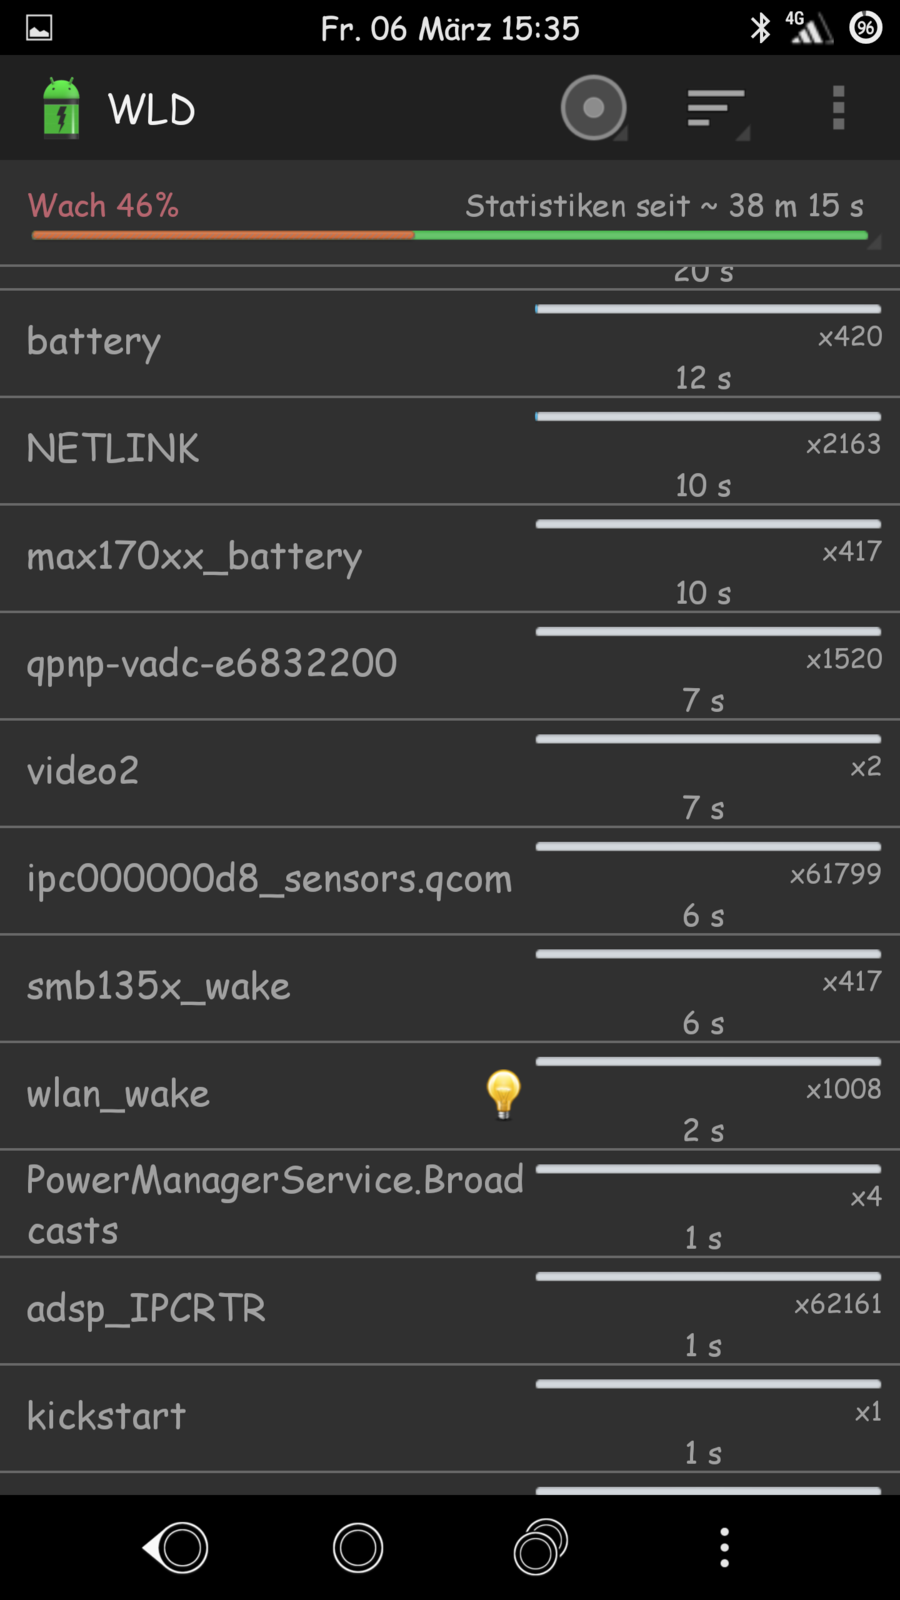
Task: Tap the Statistiken seit time label
Action: click(x=664, y=206)
